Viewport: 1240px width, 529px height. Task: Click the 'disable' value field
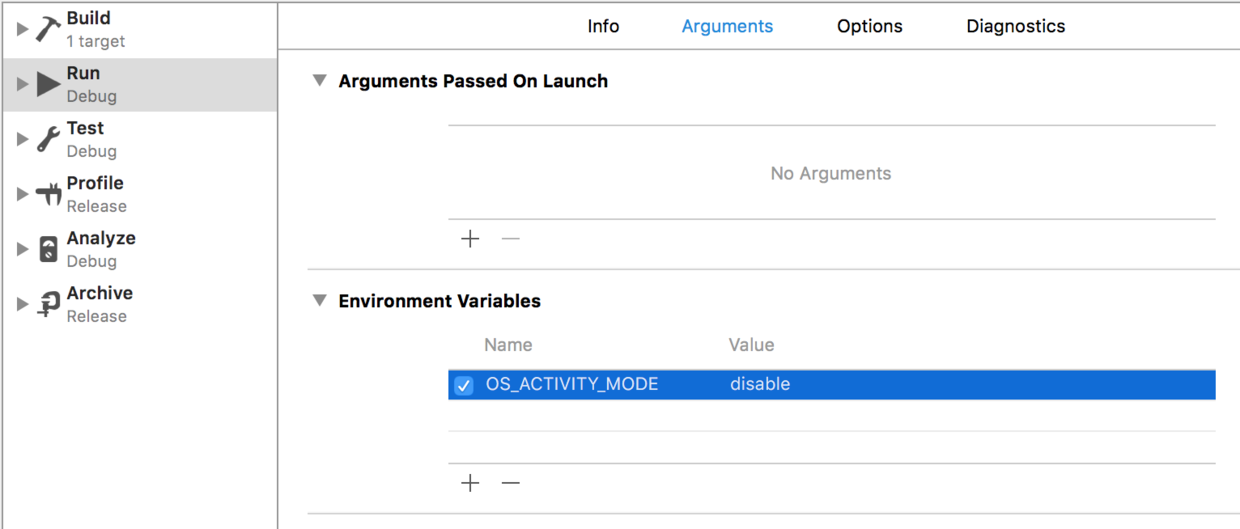coord(760,385)
